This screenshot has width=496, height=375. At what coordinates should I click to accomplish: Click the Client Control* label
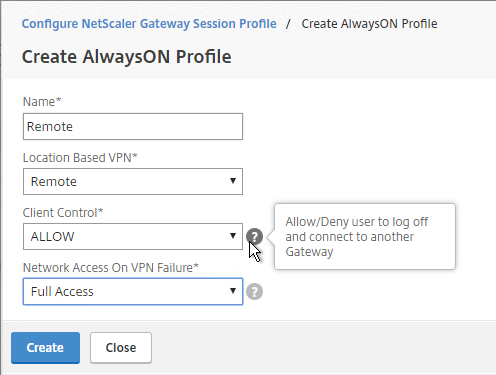coord(63,213)
